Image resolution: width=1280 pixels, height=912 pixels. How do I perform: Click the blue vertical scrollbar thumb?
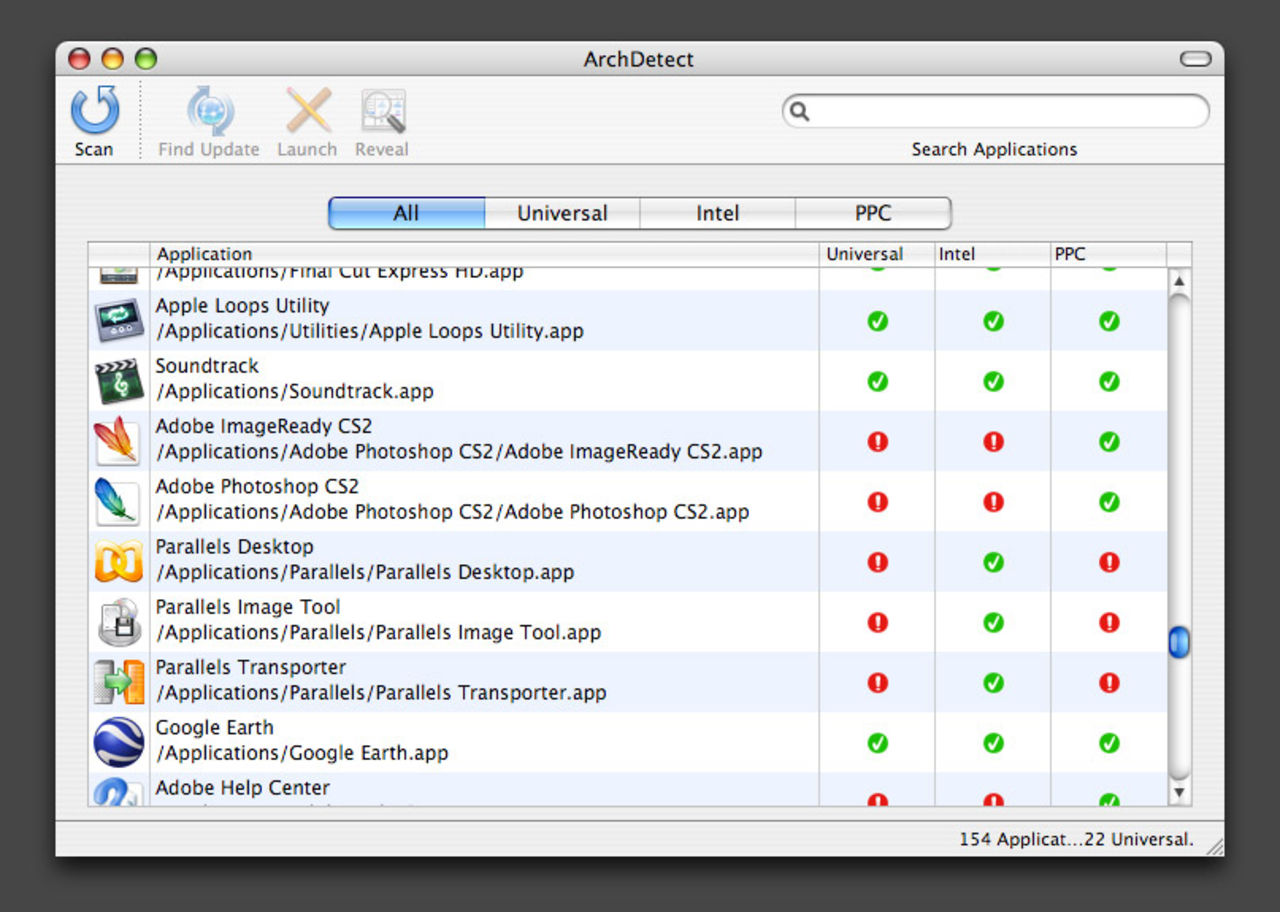pos(1179,641)
